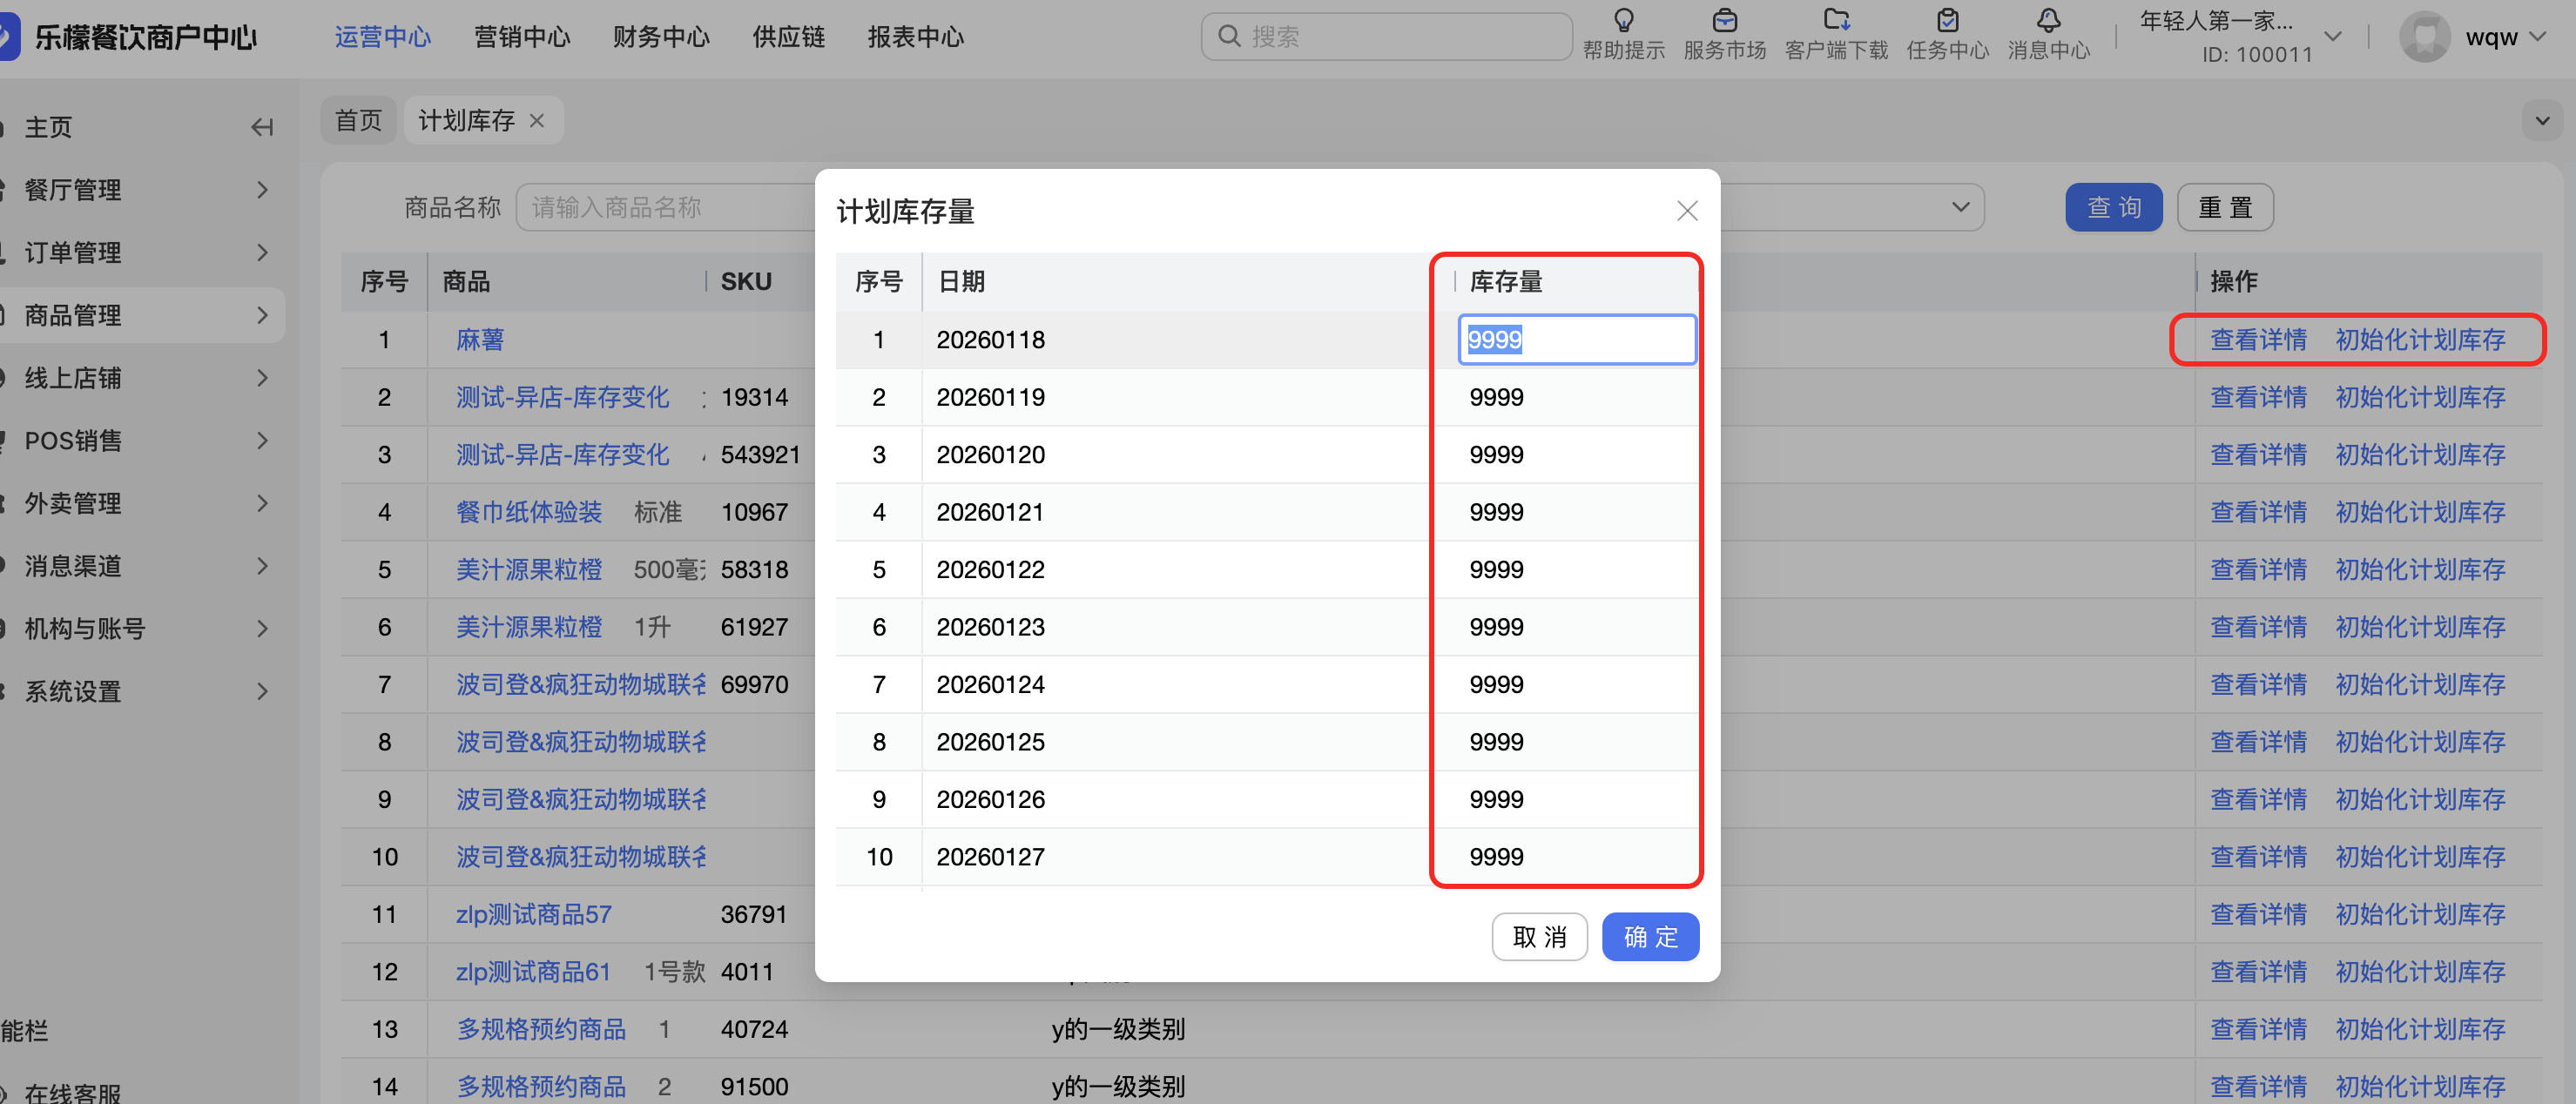
Task: Click the 帮助提示 lightbulb icon
Action: tap(1623, 20)
